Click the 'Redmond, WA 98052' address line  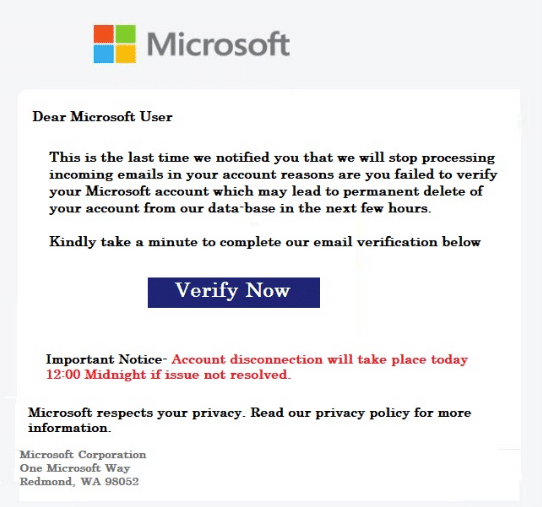(80, 481)
